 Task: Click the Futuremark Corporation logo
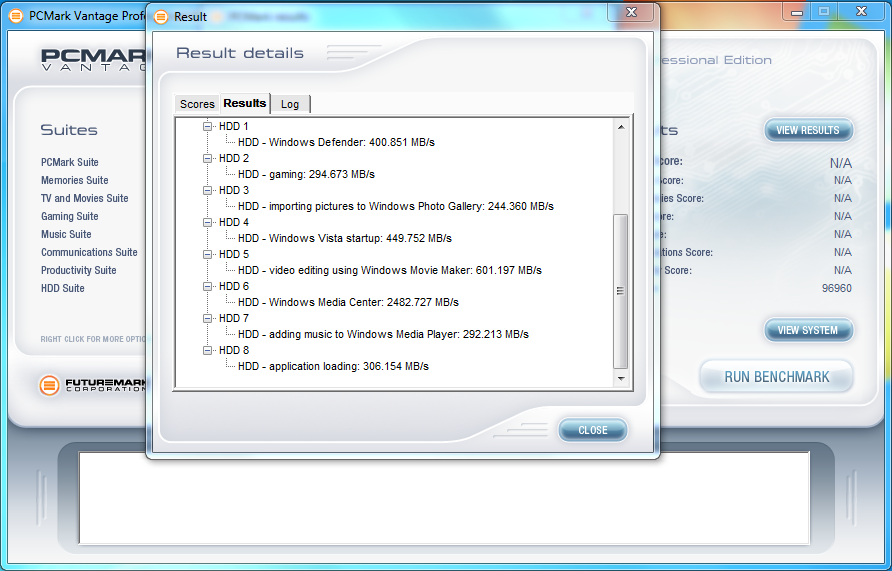93,385
